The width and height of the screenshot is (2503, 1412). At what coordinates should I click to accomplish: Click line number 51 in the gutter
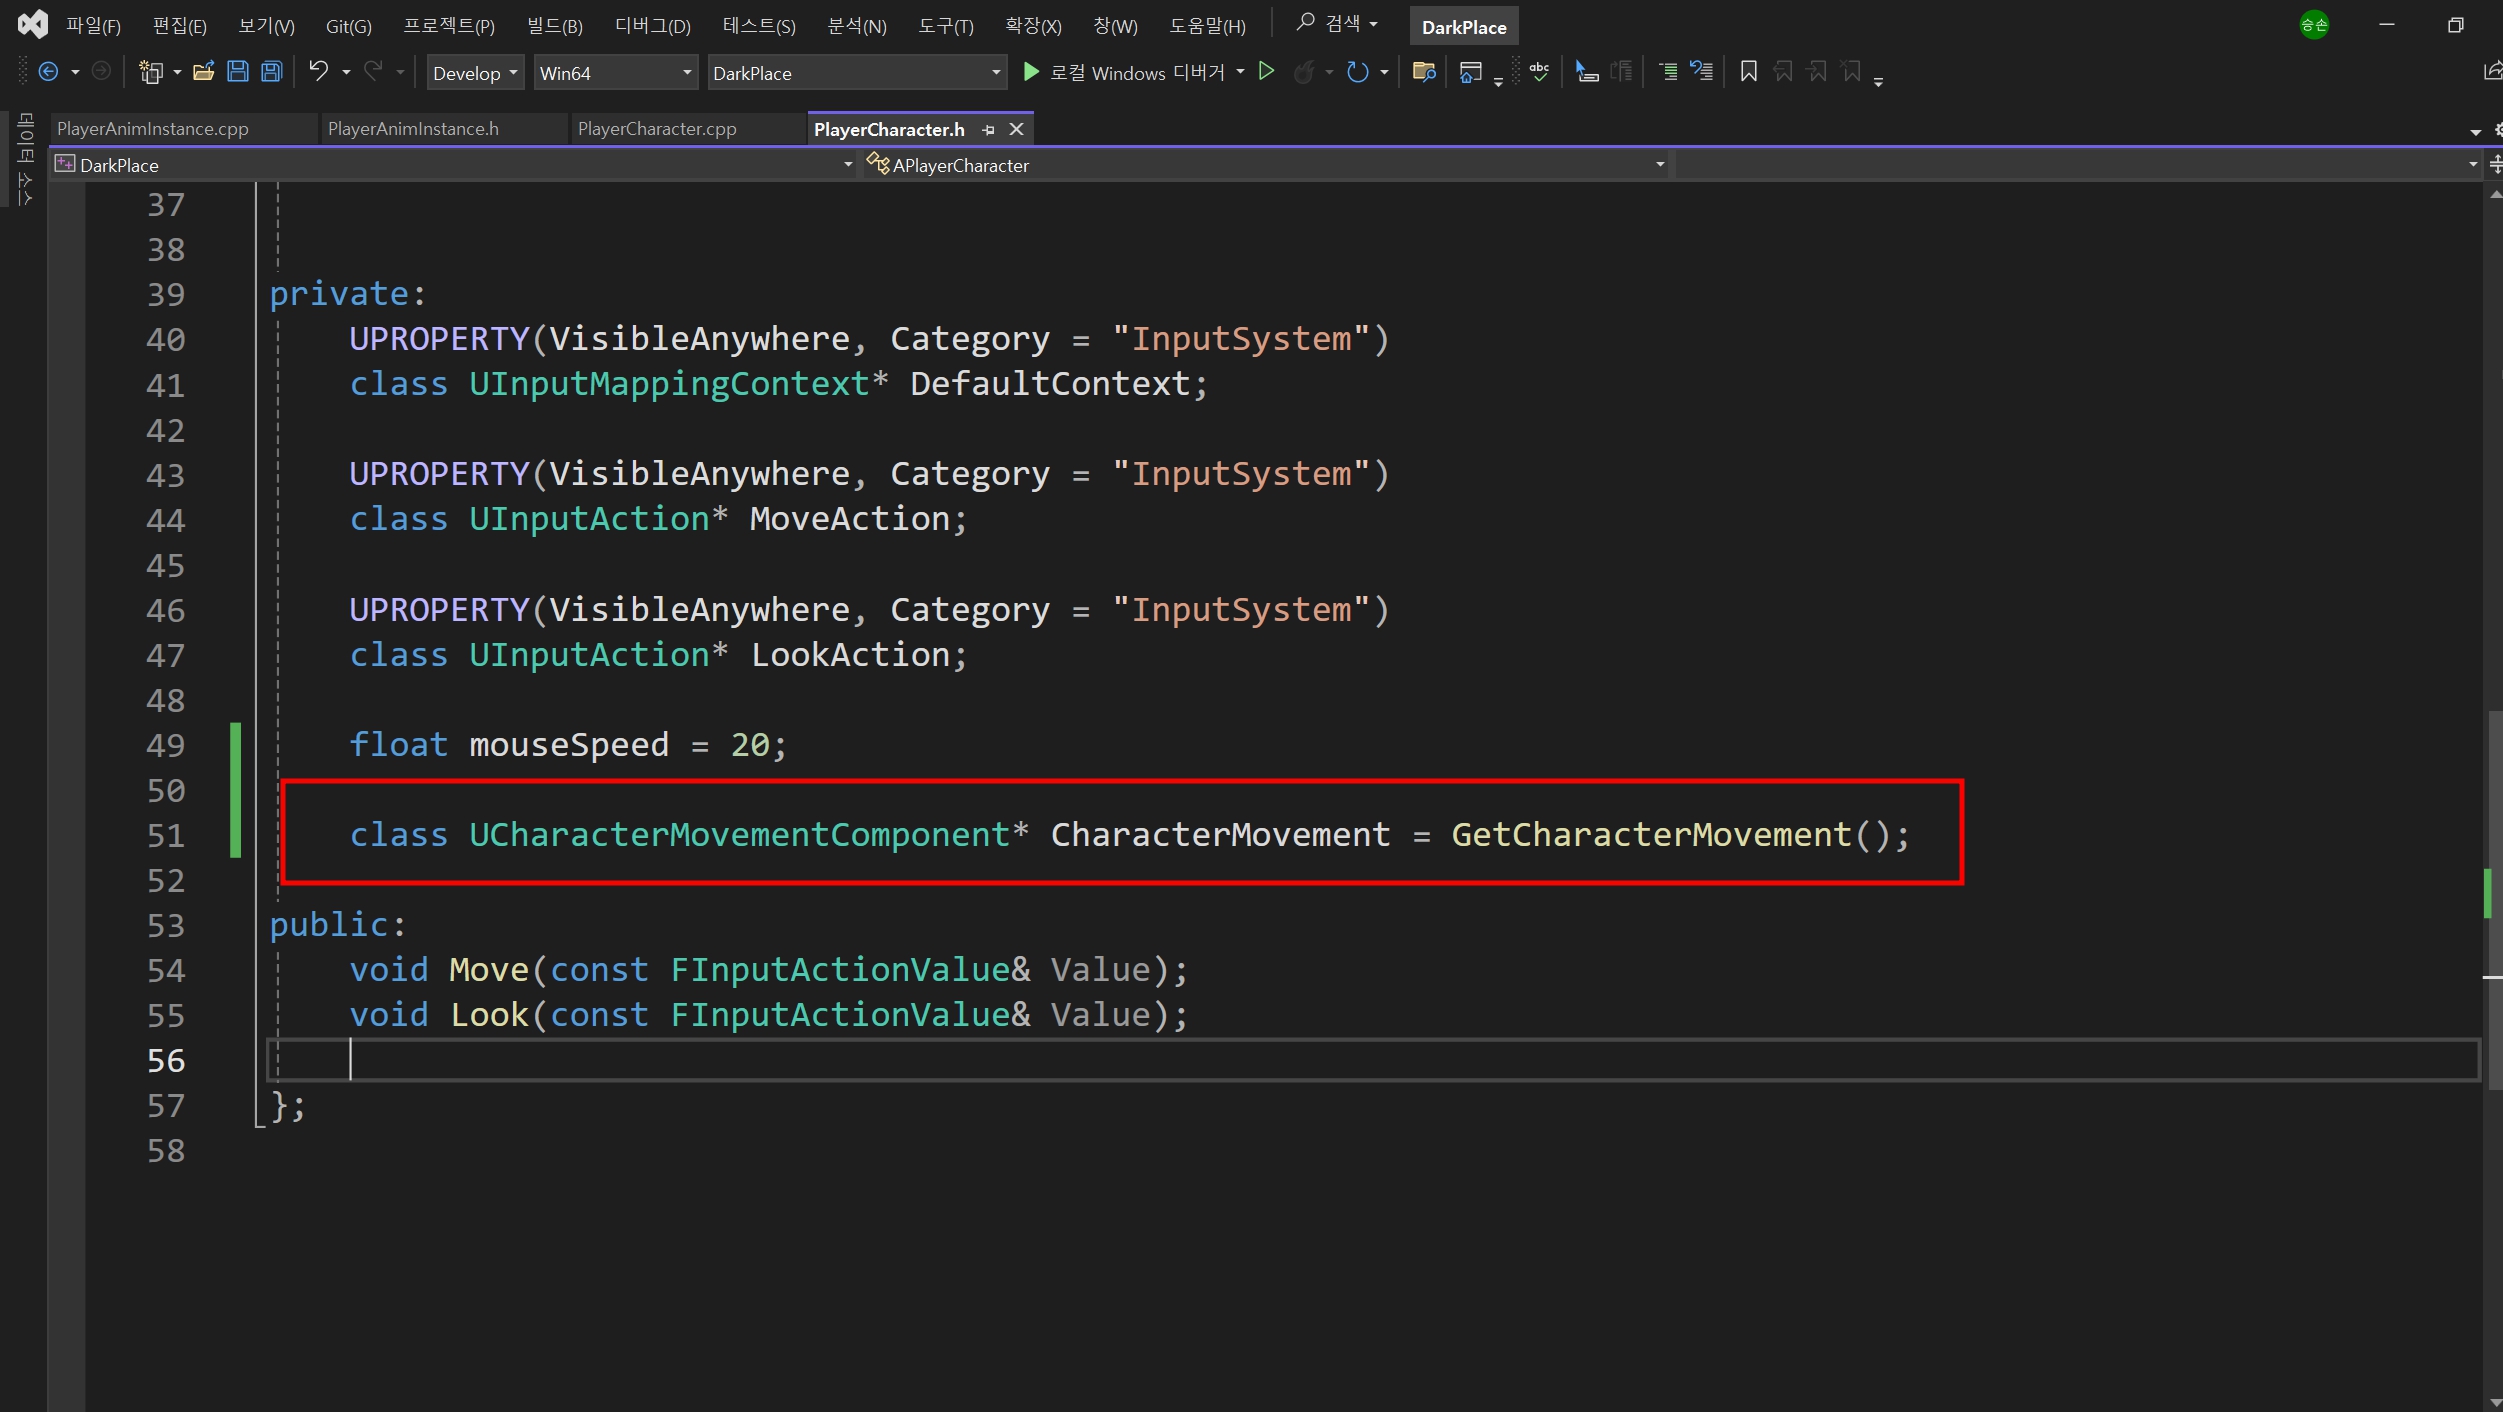click(x=166, y=836)
